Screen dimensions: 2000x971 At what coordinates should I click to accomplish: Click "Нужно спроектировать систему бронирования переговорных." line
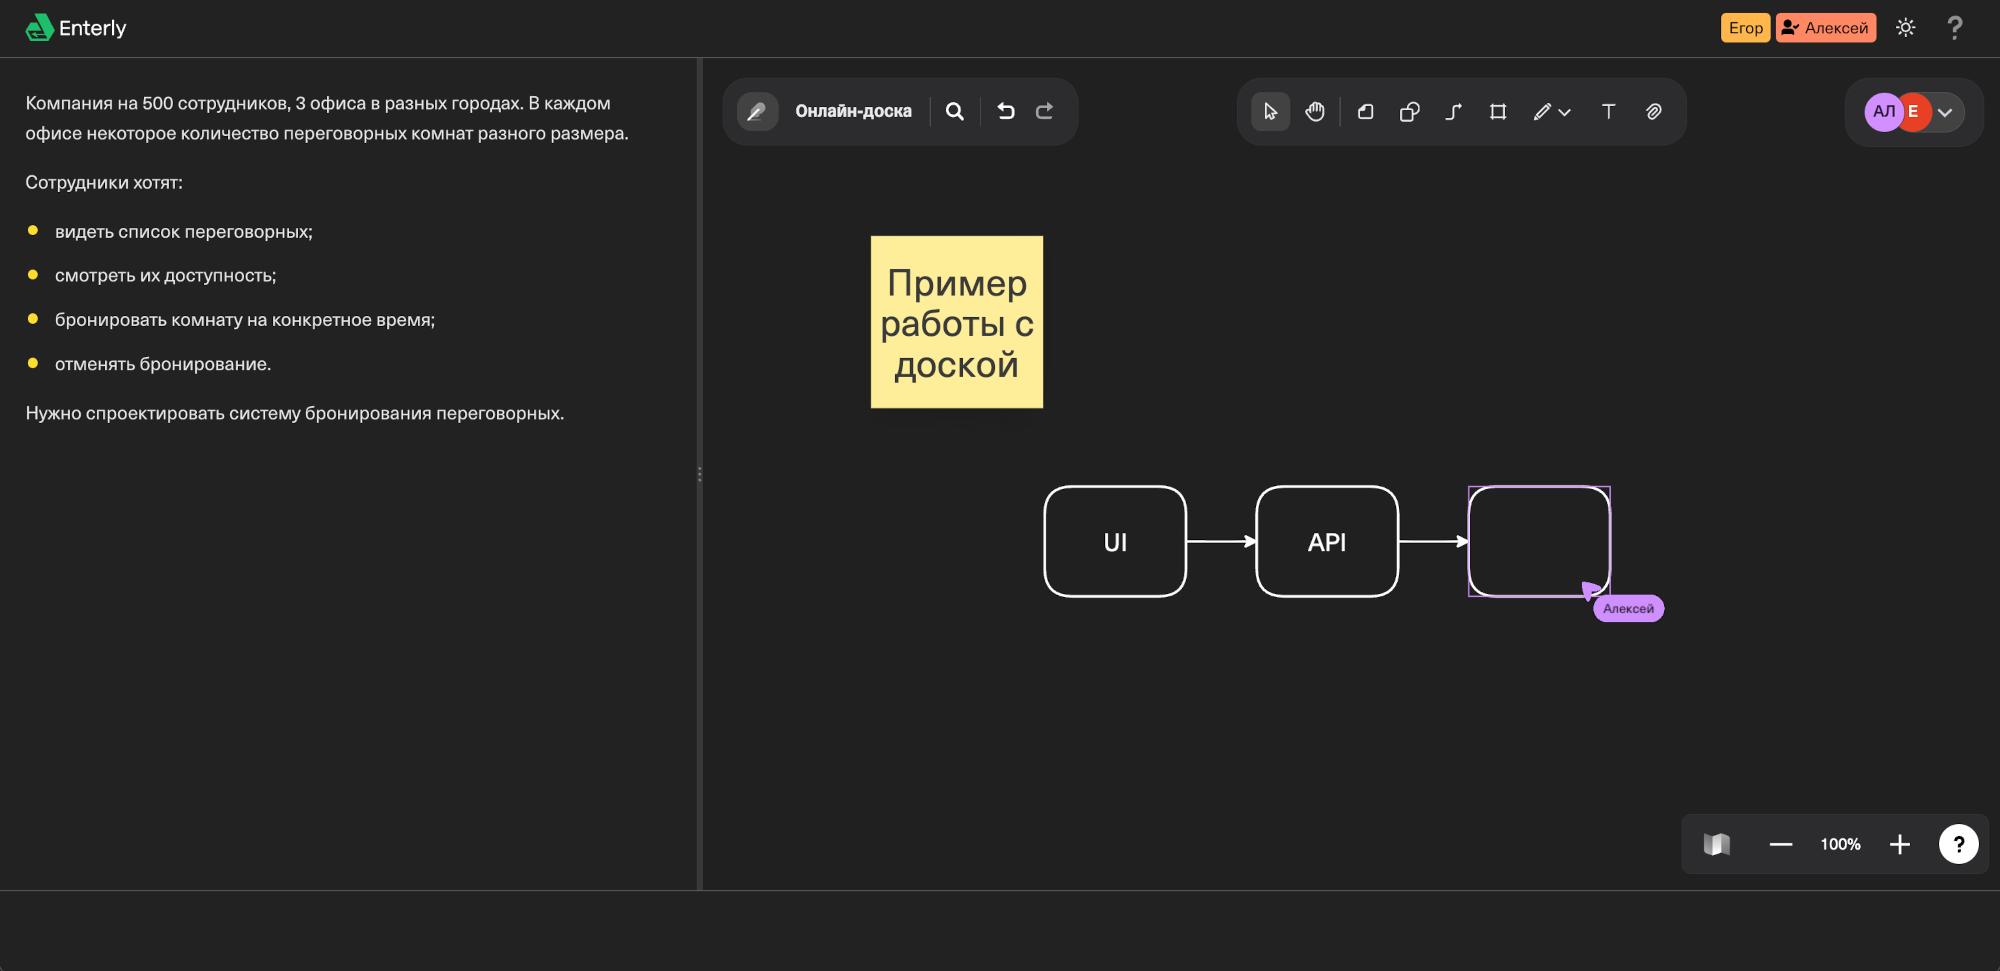pyautogui.click(x=295, y=413)
